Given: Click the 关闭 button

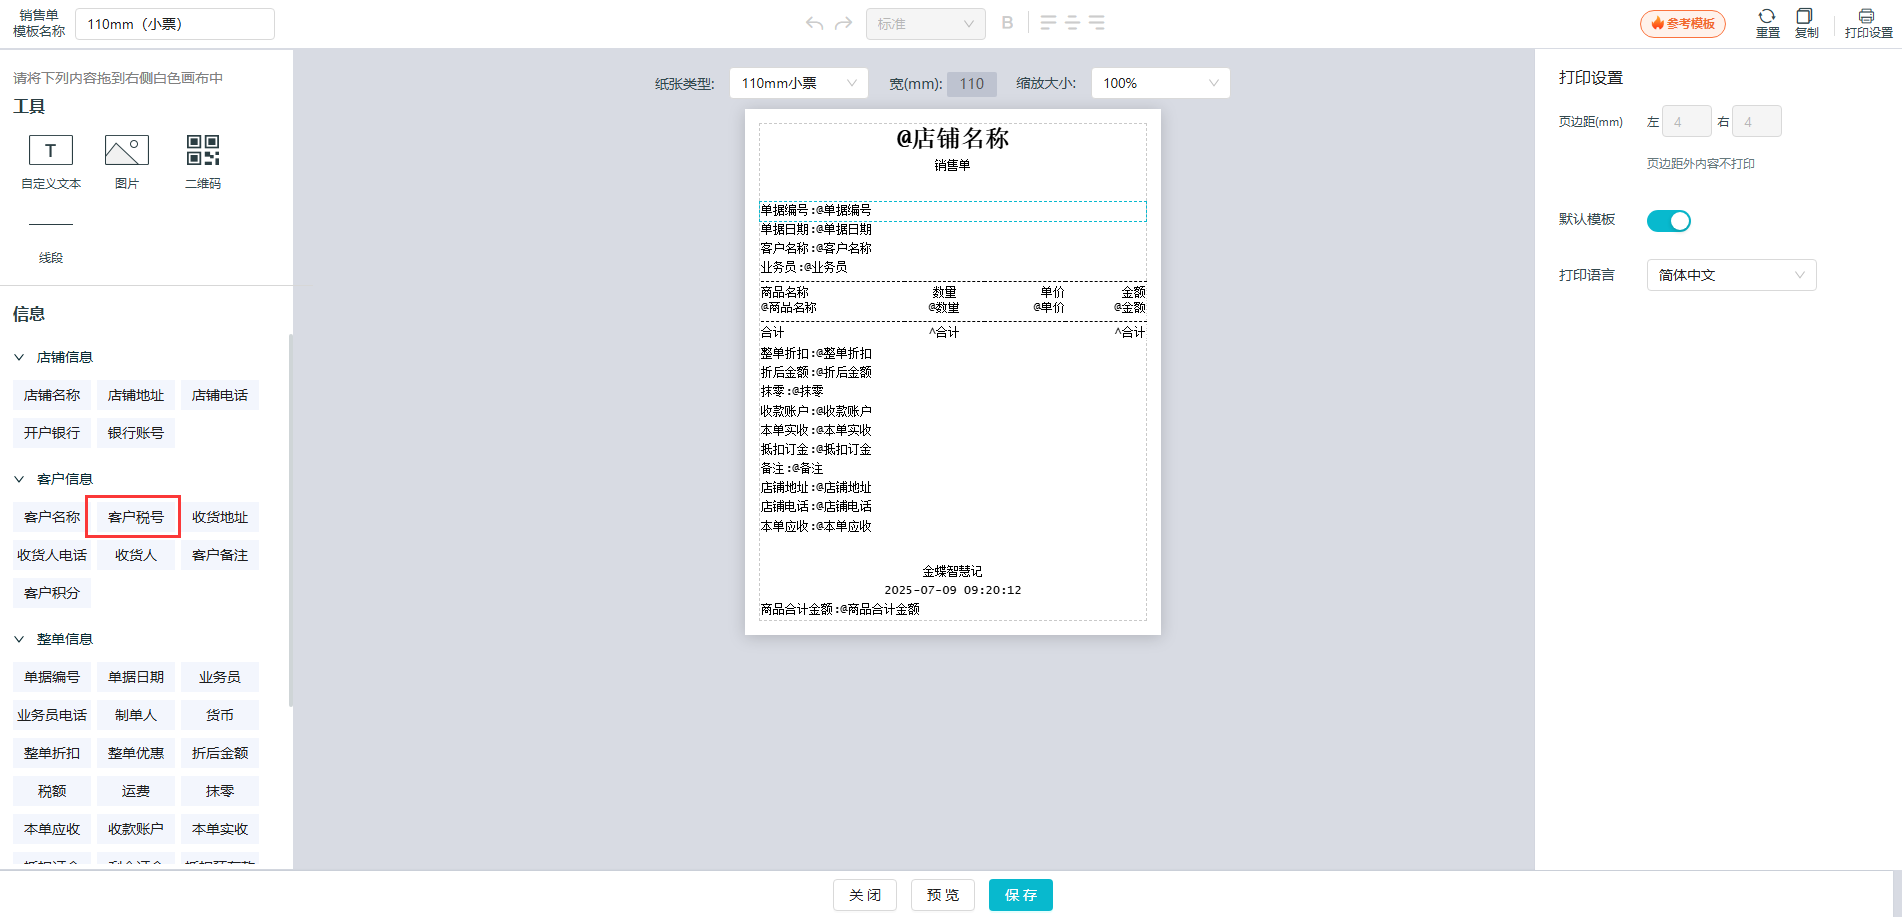Looking at the screenshot, I should click(x=865, y=895).
